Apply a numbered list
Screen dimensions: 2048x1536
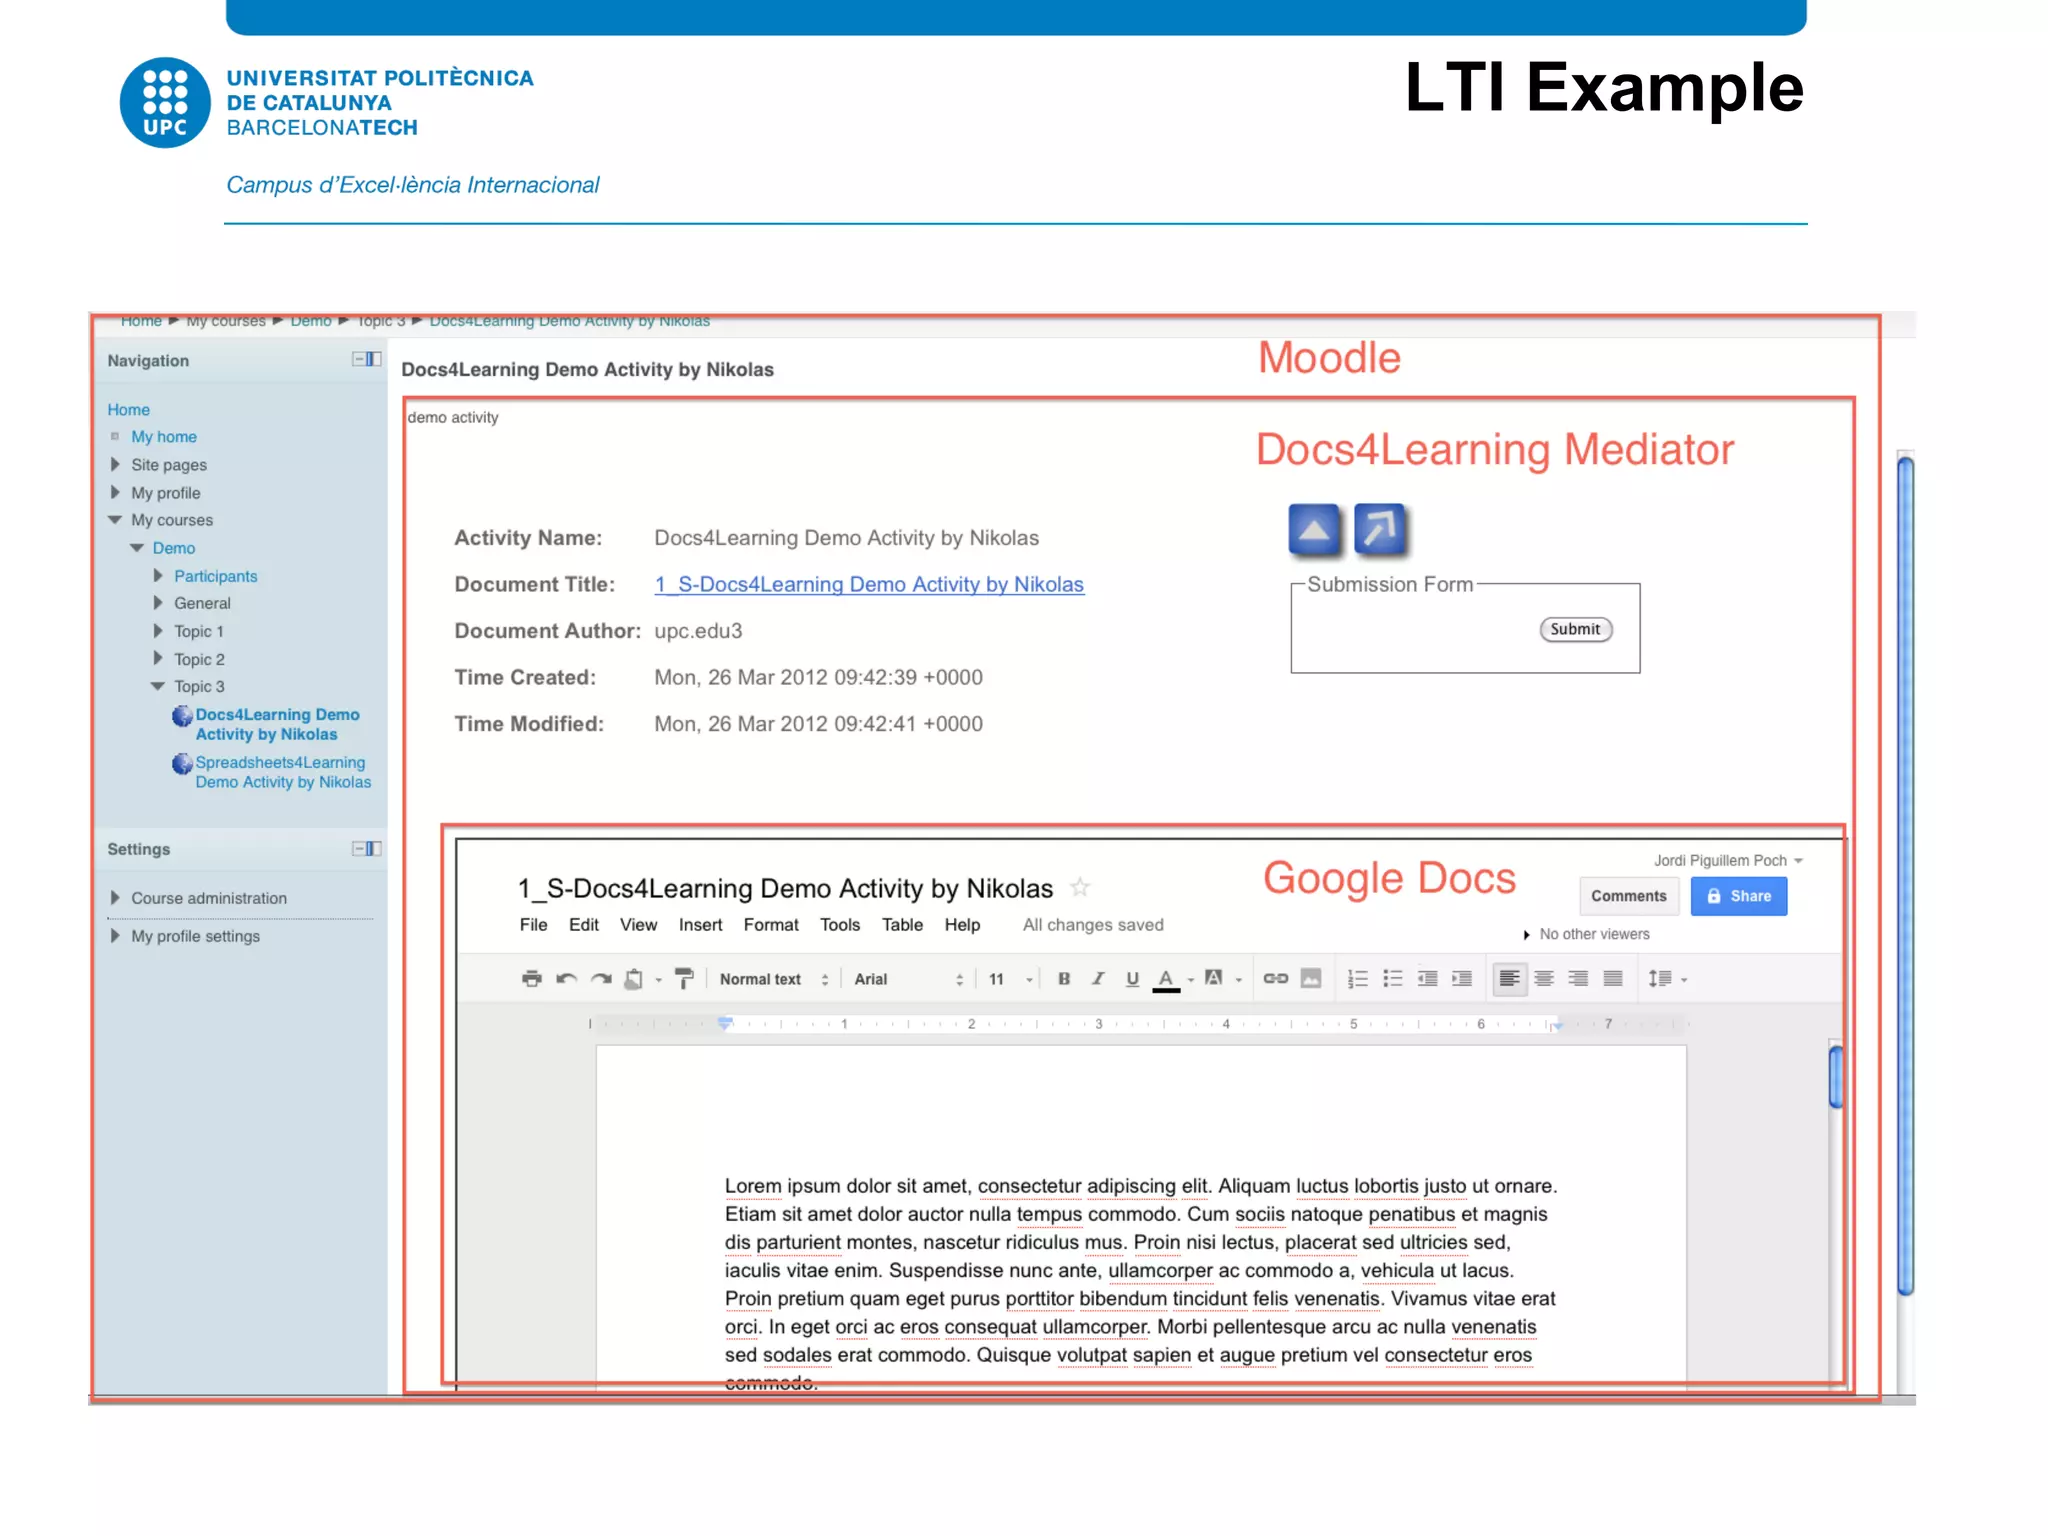(1357, 979)
